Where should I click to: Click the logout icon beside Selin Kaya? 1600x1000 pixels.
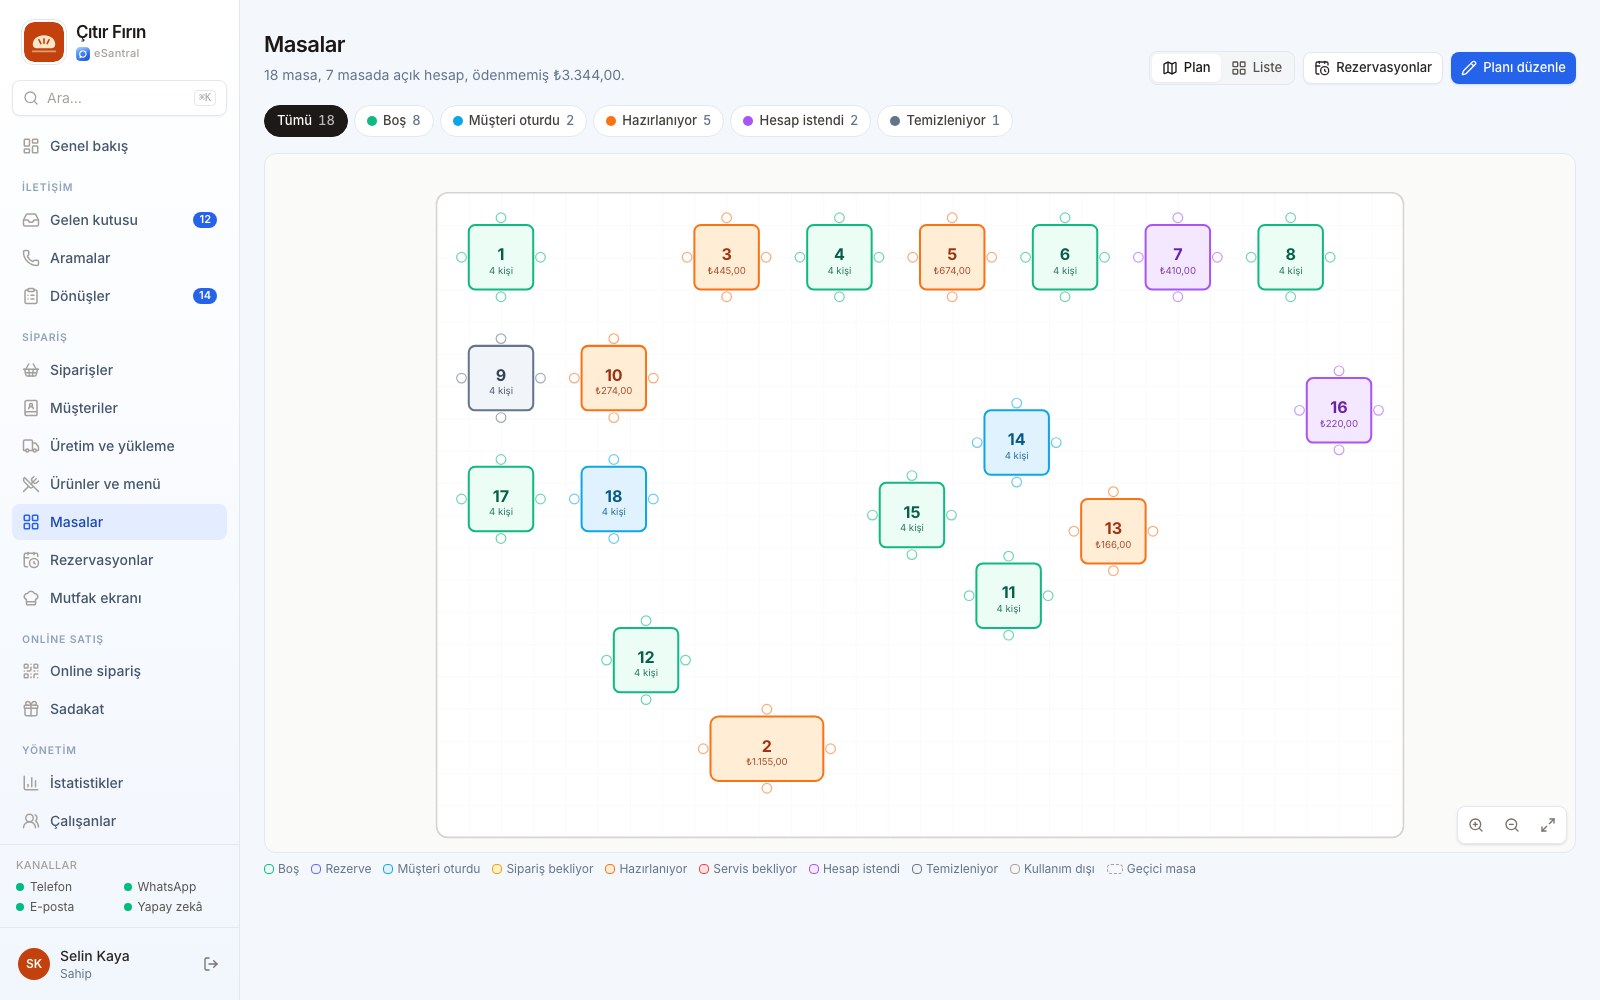211,964
